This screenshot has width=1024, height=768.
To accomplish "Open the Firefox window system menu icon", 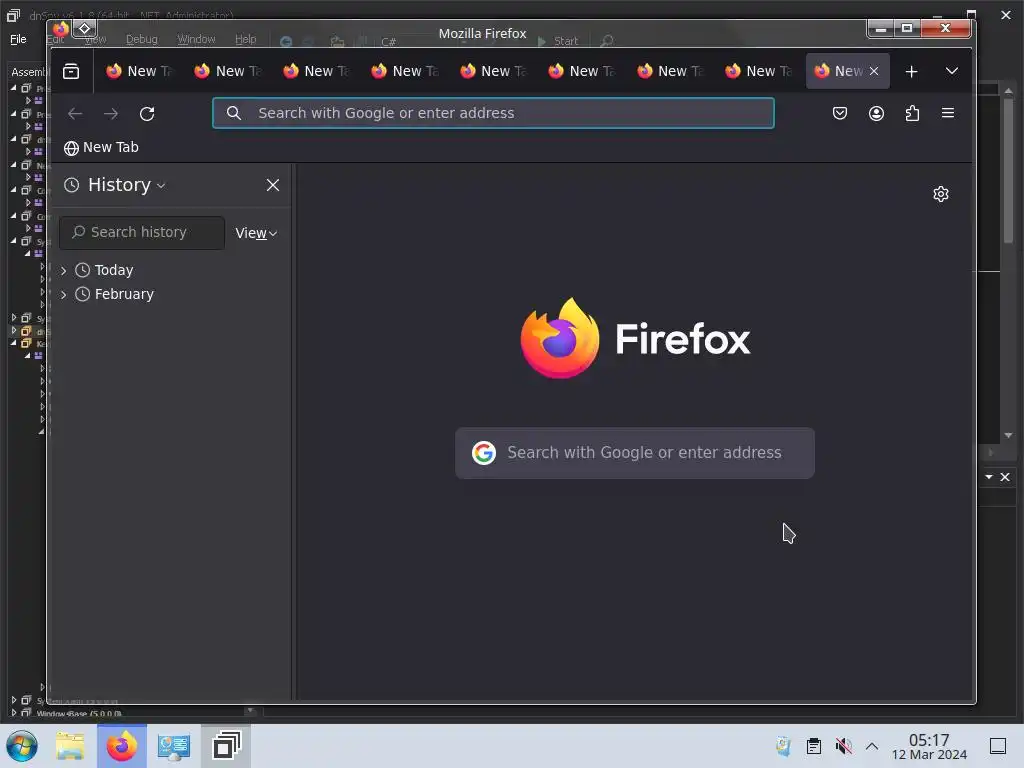I will pos(61,29).
